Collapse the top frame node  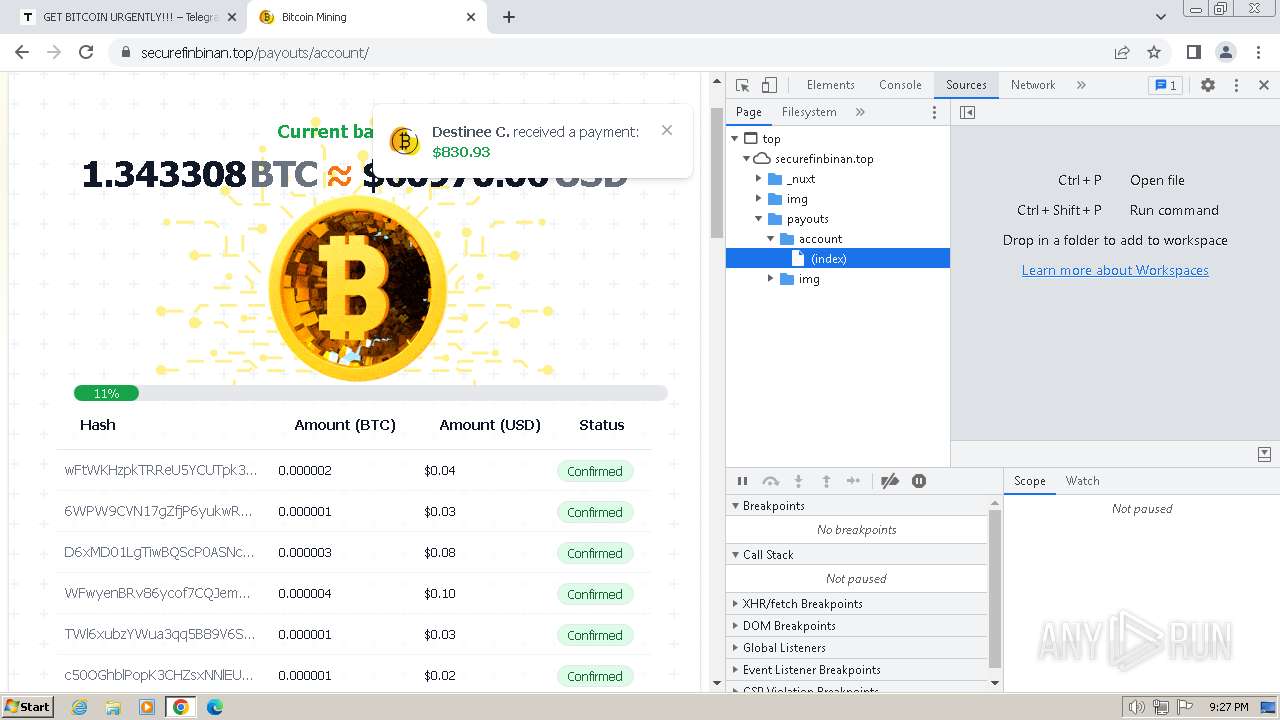tap(735, 139)
